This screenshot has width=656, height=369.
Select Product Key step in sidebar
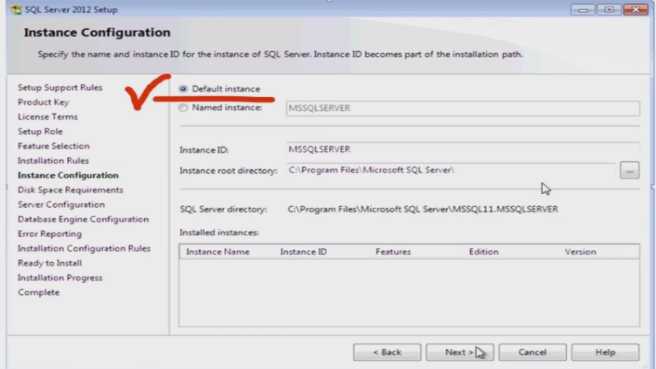(43, 102)
